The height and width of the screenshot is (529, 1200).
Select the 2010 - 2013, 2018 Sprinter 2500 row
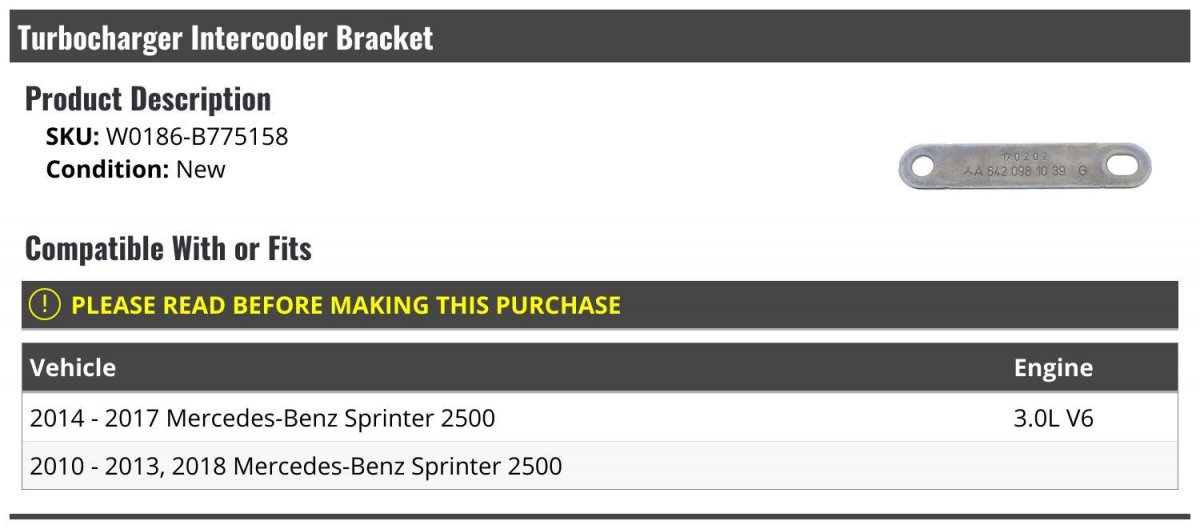point(600,465)
